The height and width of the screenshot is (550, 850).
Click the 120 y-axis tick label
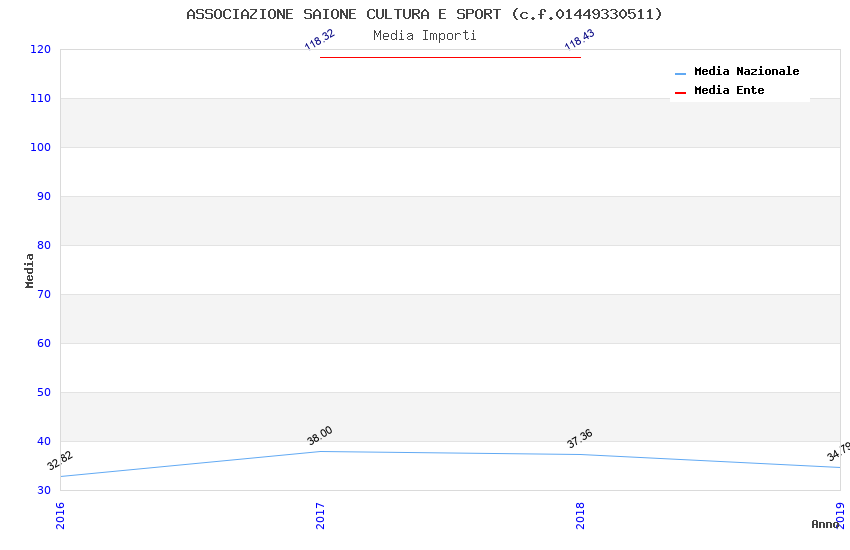[x=41, y=49]
